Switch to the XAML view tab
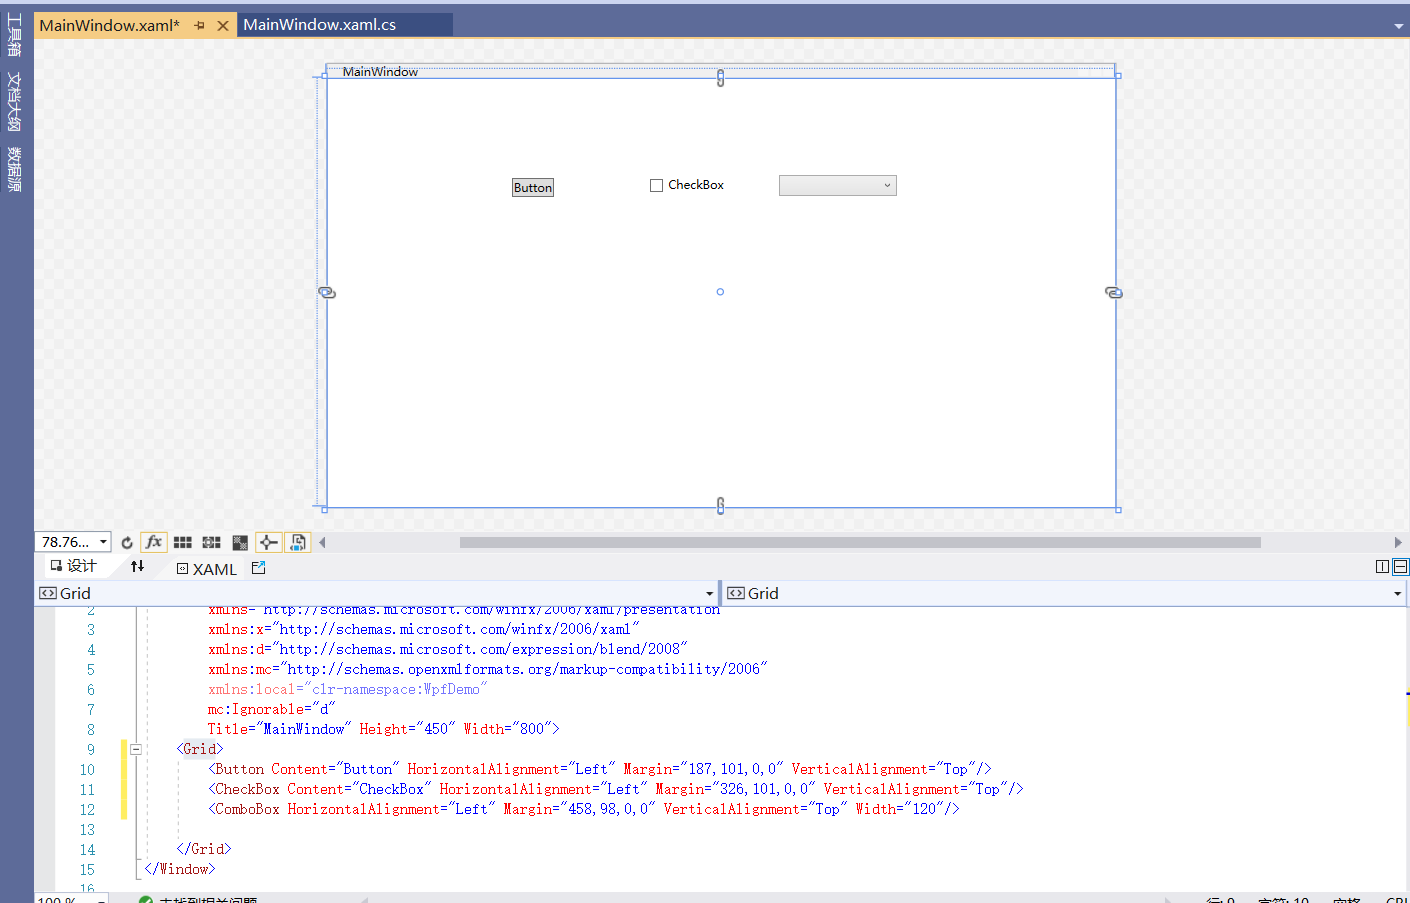This screenshot has height=903, width=1410. click(207, 569)
